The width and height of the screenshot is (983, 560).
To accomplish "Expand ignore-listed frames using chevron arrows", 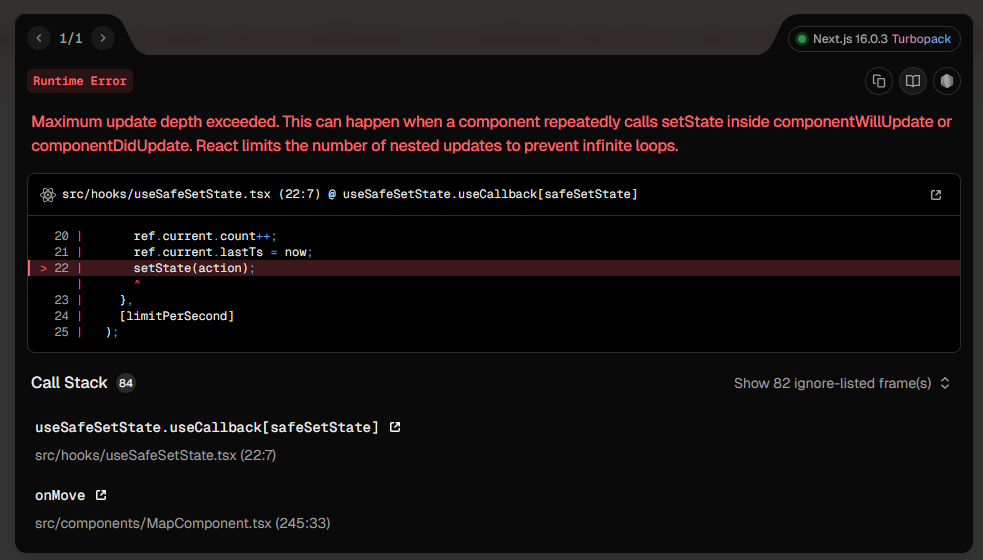I will (945, 383).
